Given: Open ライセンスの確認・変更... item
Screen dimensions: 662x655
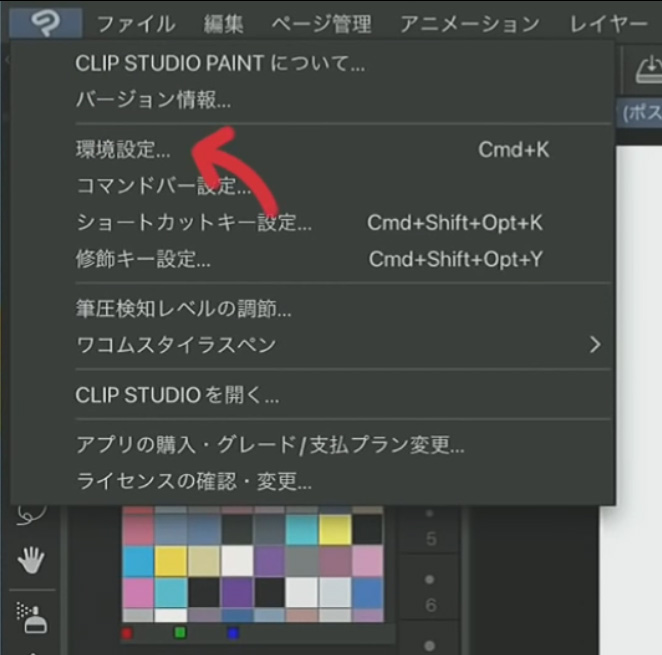Looking at the screenshot, I should point(194,481).
